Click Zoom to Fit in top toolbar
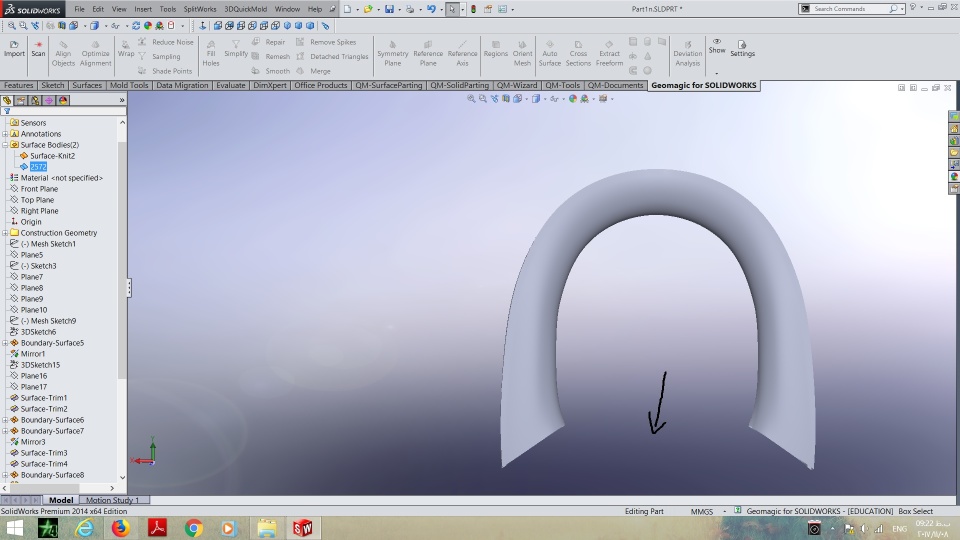Image resolution: width=960 pixels, height=540 pixels. [12, 26]
